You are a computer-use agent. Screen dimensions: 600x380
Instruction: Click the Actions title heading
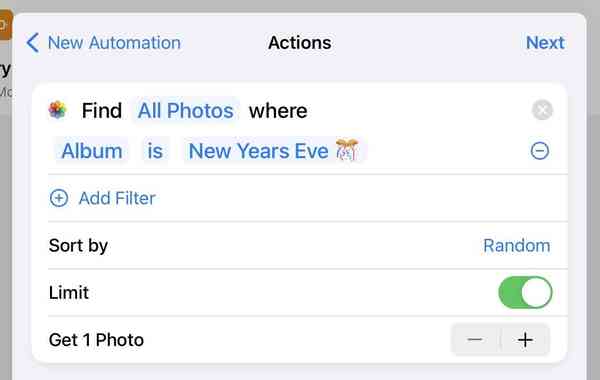click(x=300, y=42)
